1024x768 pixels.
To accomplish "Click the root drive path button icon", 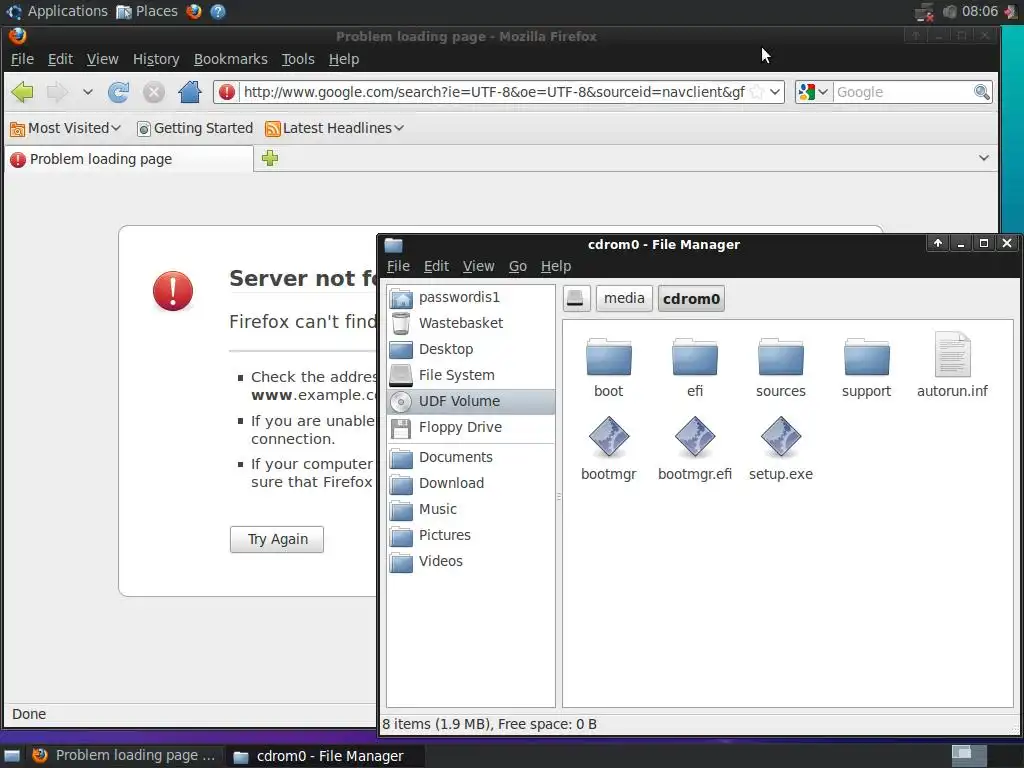I will (x=576, y=299).
